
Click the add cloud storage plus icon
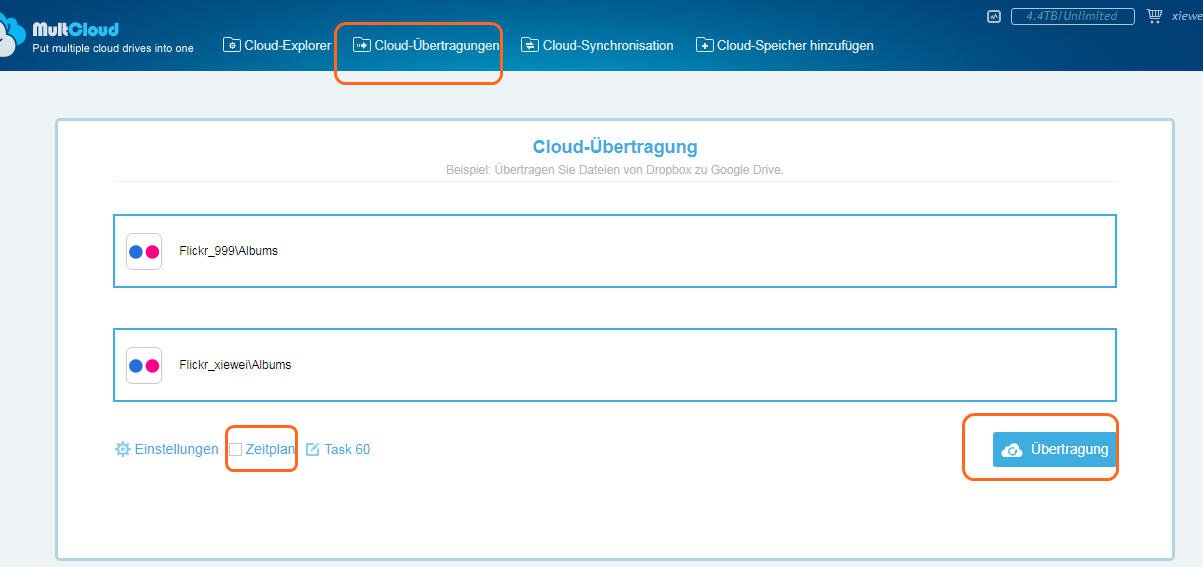pos(705,45)
